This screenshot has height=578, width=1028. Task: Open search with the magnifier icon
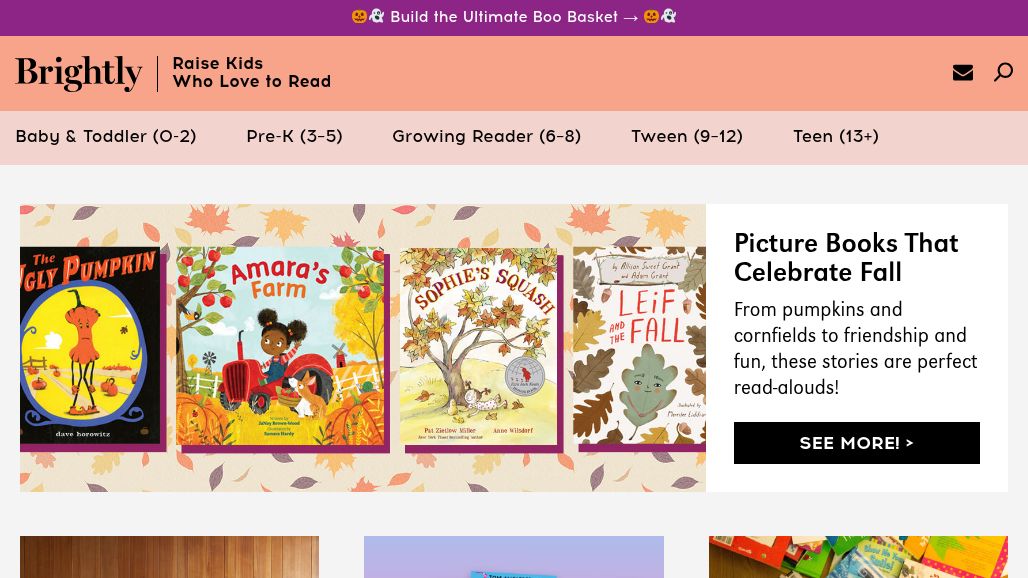(1003, 72)
